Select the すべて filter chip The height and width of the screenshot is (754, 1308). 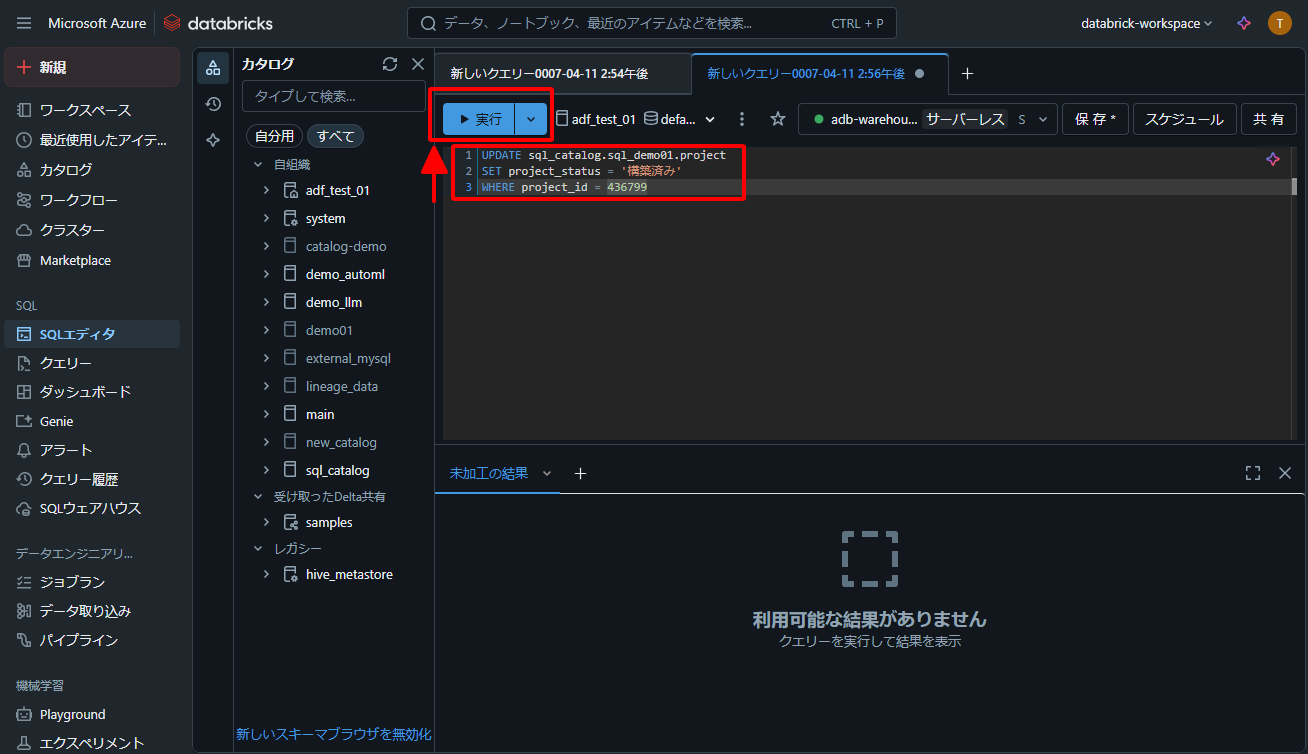pyautogui.click(x=335, y=136)
